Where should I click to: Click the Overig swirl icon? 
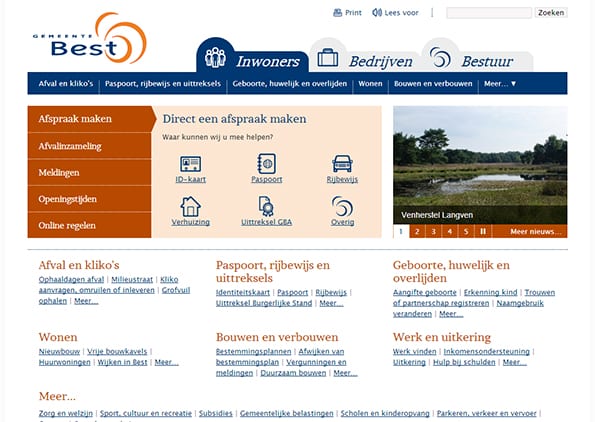pos(342,206)
